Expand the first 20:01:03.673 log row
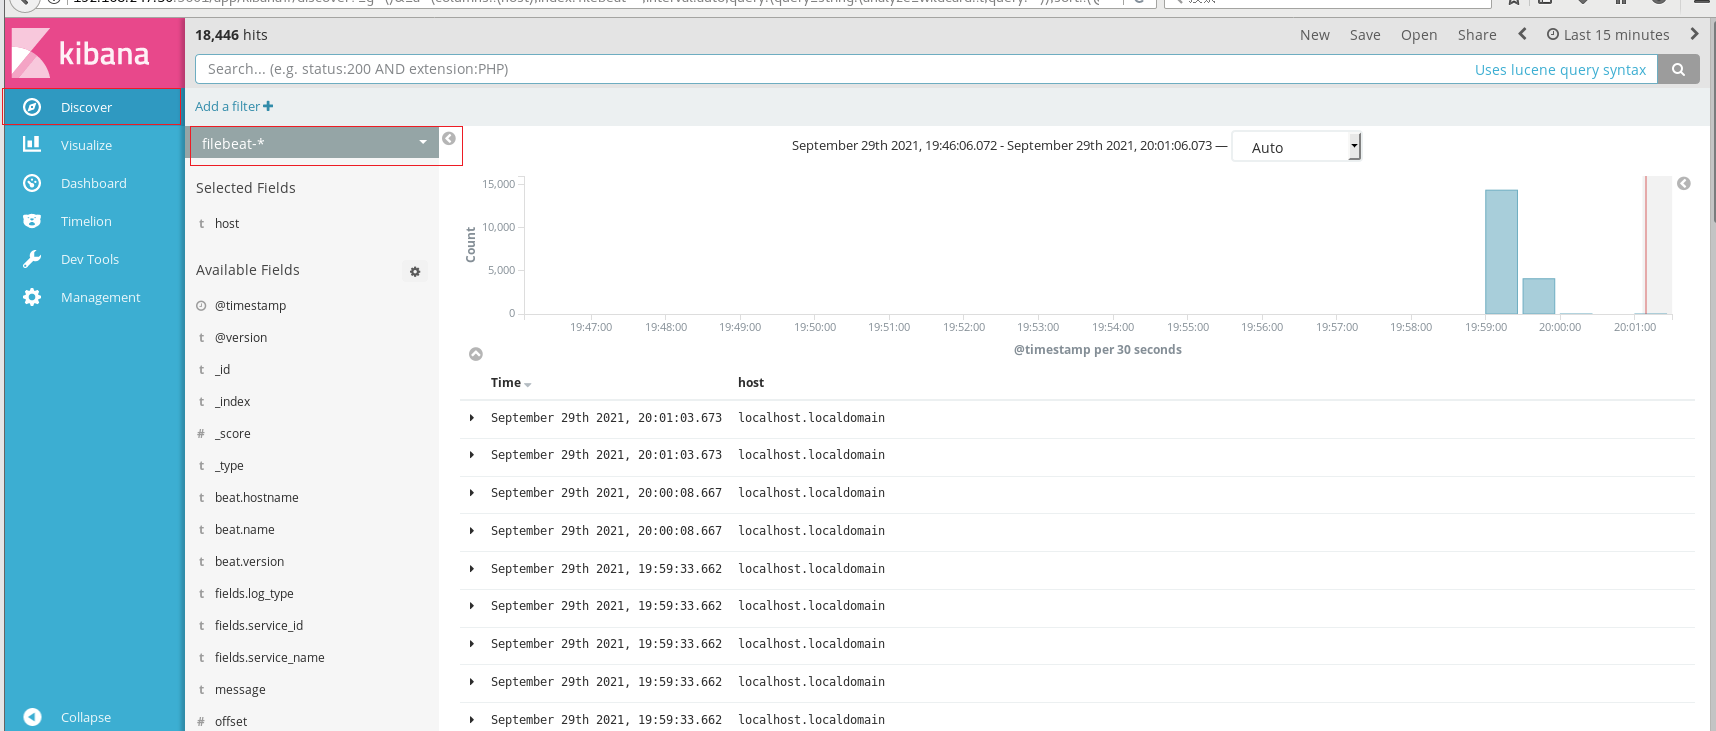 [x=471, y=418]
